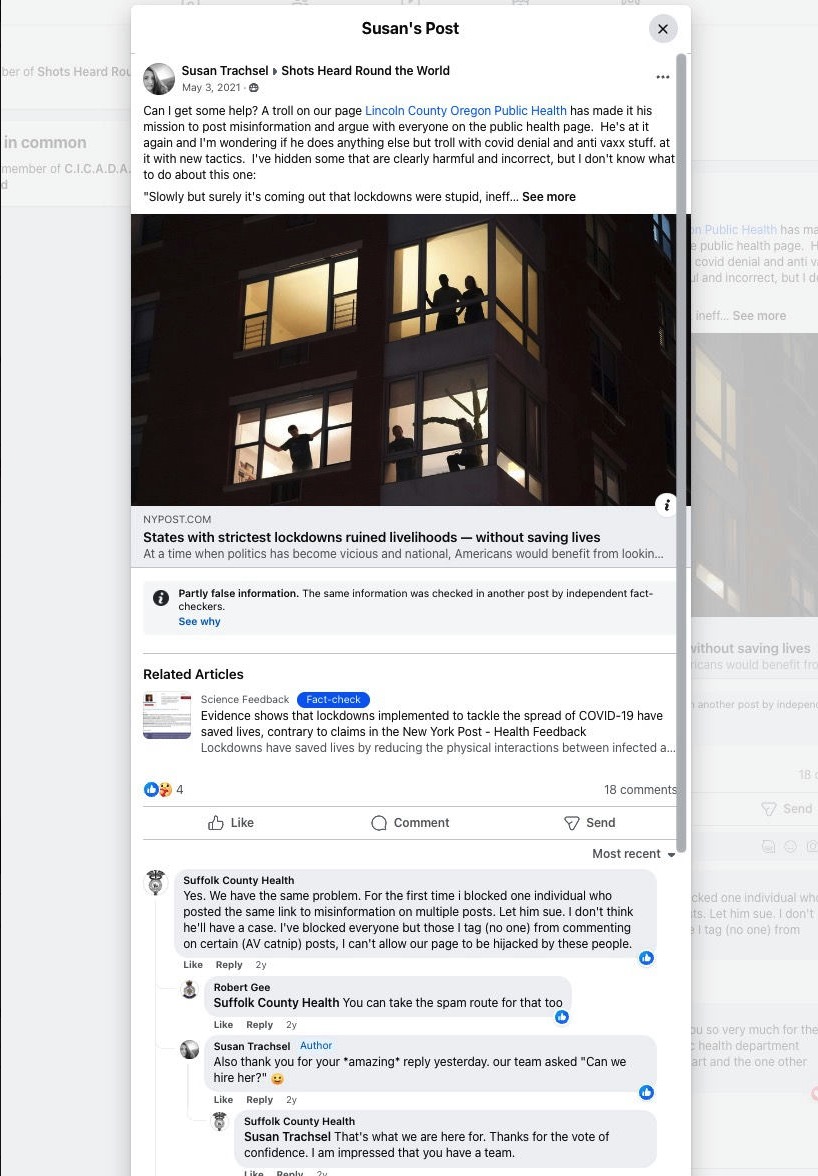Click the globe privacy icon beside the date
The image size is (818, 1176).
[x=253, y=87]
